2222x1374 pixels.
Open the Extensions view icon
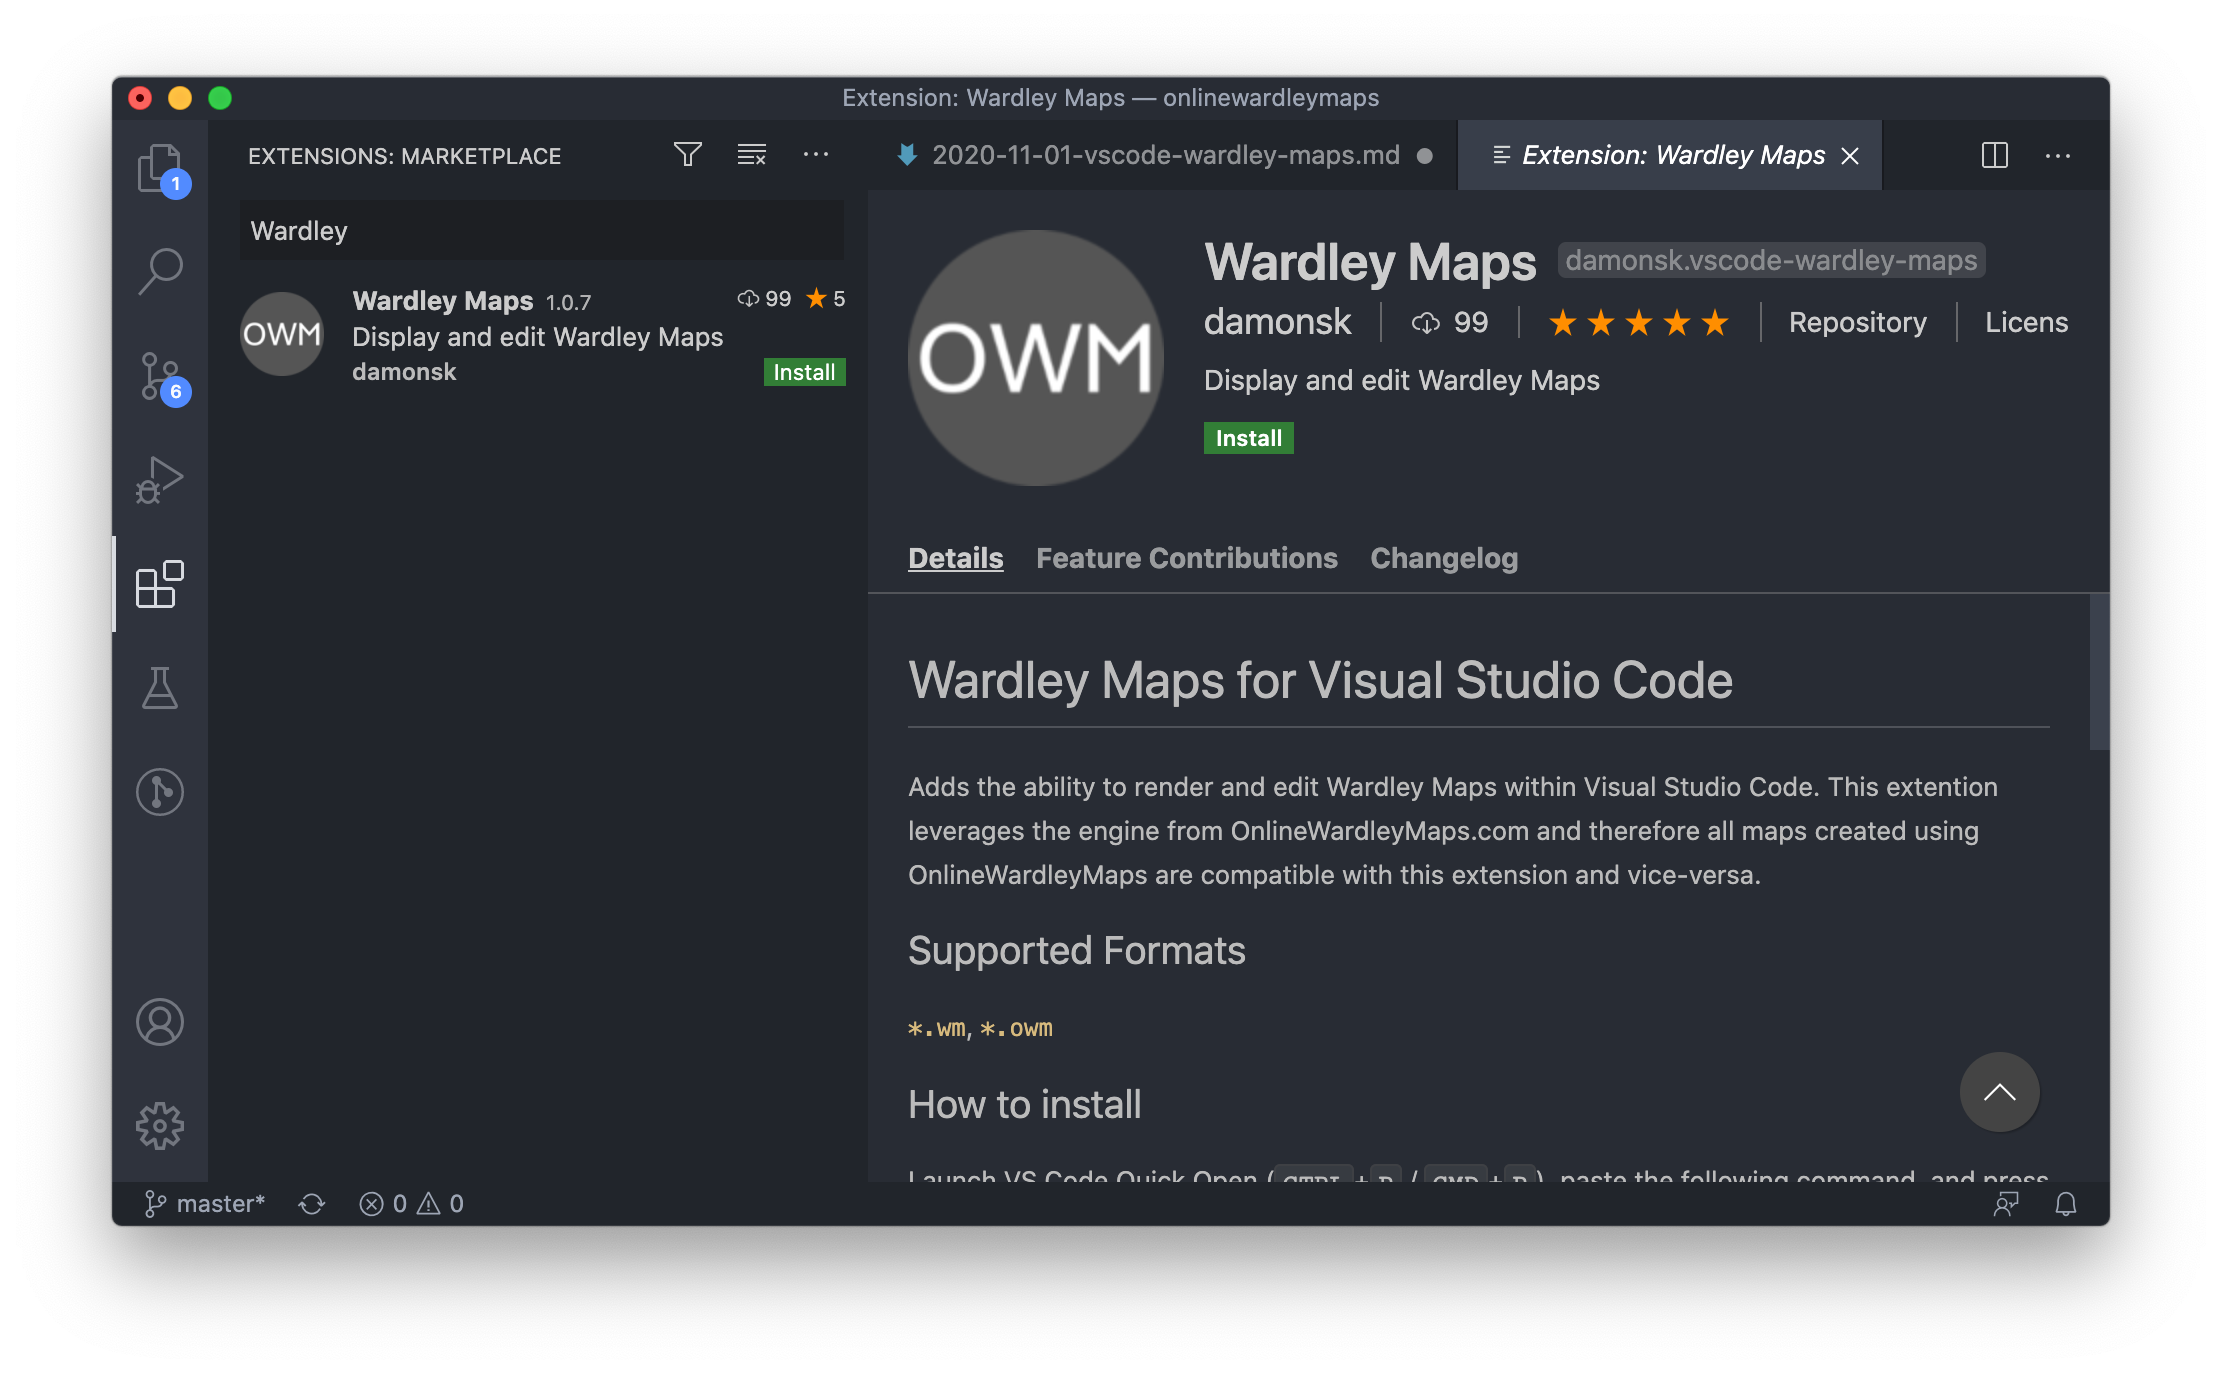160,584
